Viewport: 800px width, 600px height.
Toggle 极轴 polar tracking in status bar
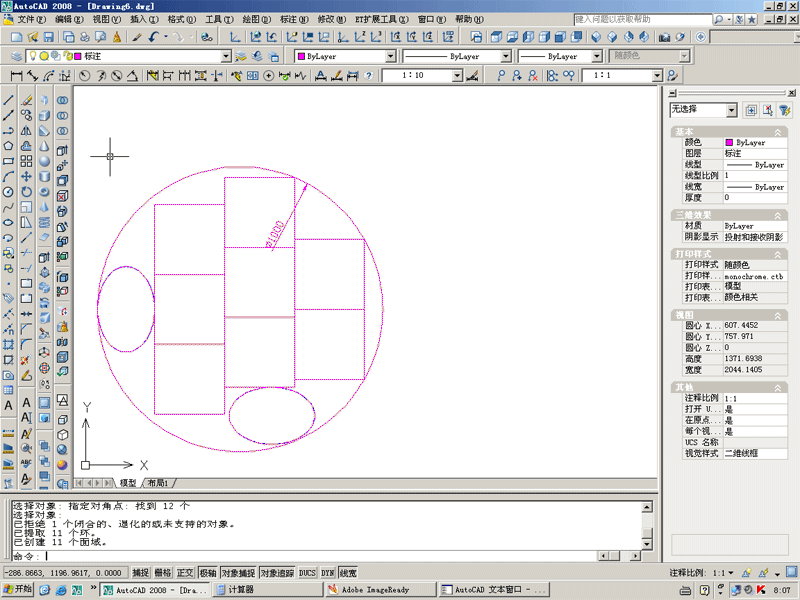[208, 573]
